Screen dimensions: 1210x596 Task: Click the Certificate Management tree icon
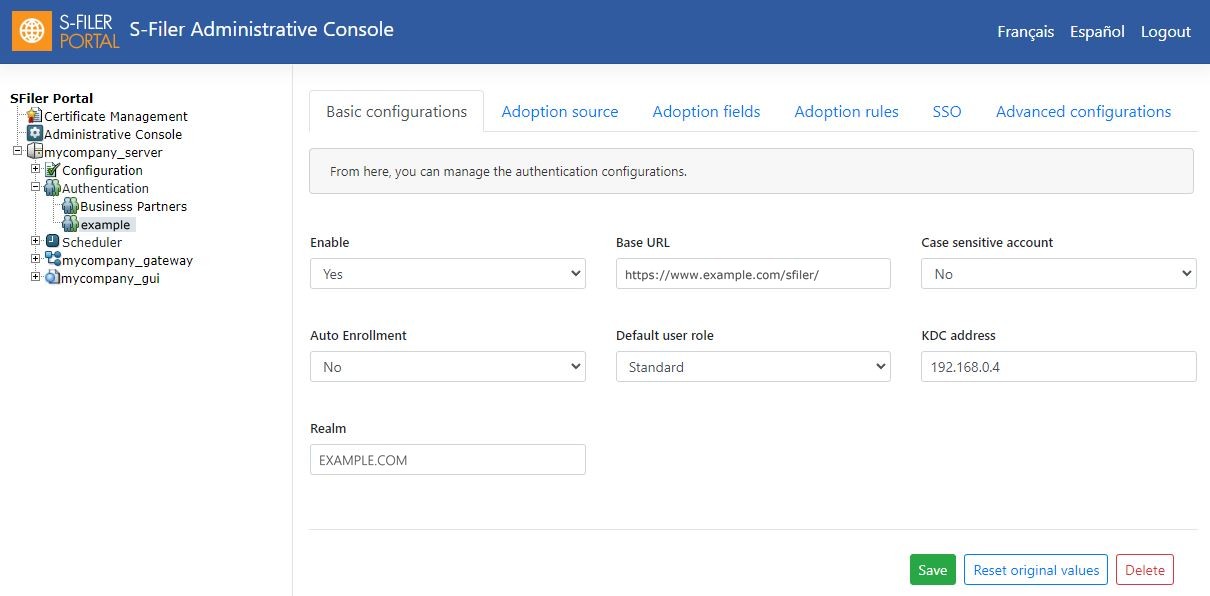[x=35, y=116]
